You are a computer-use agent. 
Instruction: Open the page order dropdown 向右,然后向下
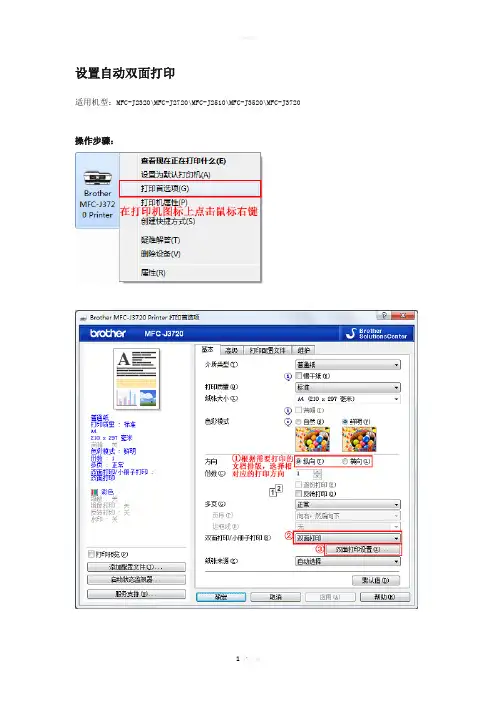point(348,516)
